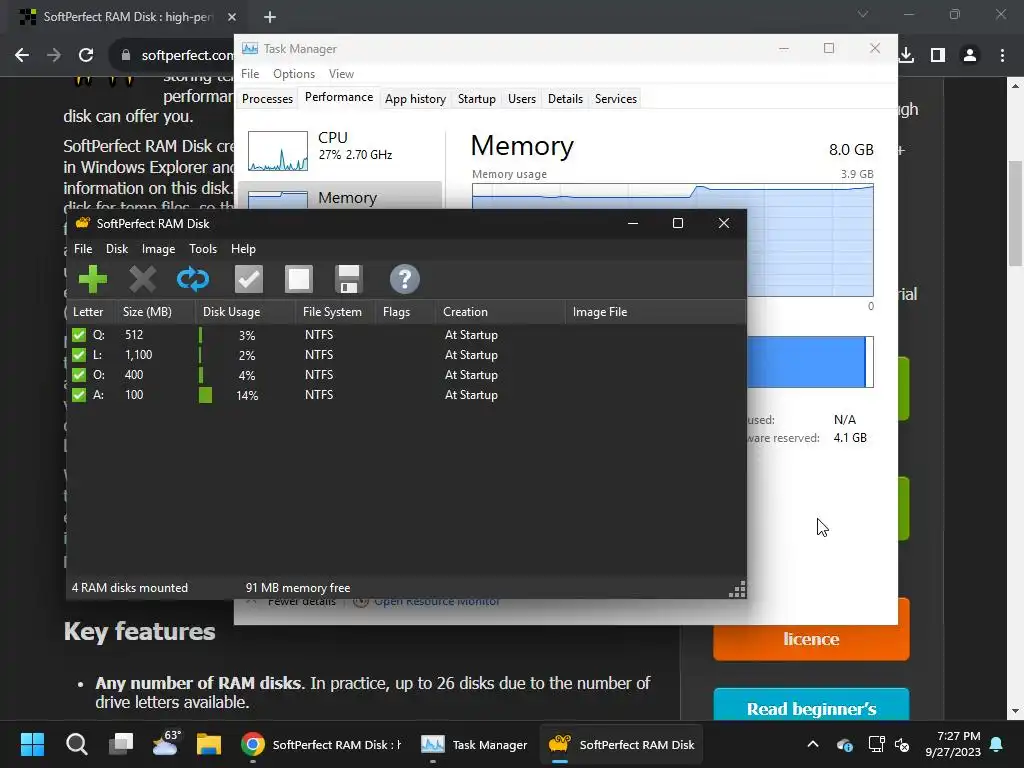Image resolution: width=1024 pixels, height=768 pixels.
Task: Uncheck the Q: disk checkbox
Action: [x=79, y=335]
